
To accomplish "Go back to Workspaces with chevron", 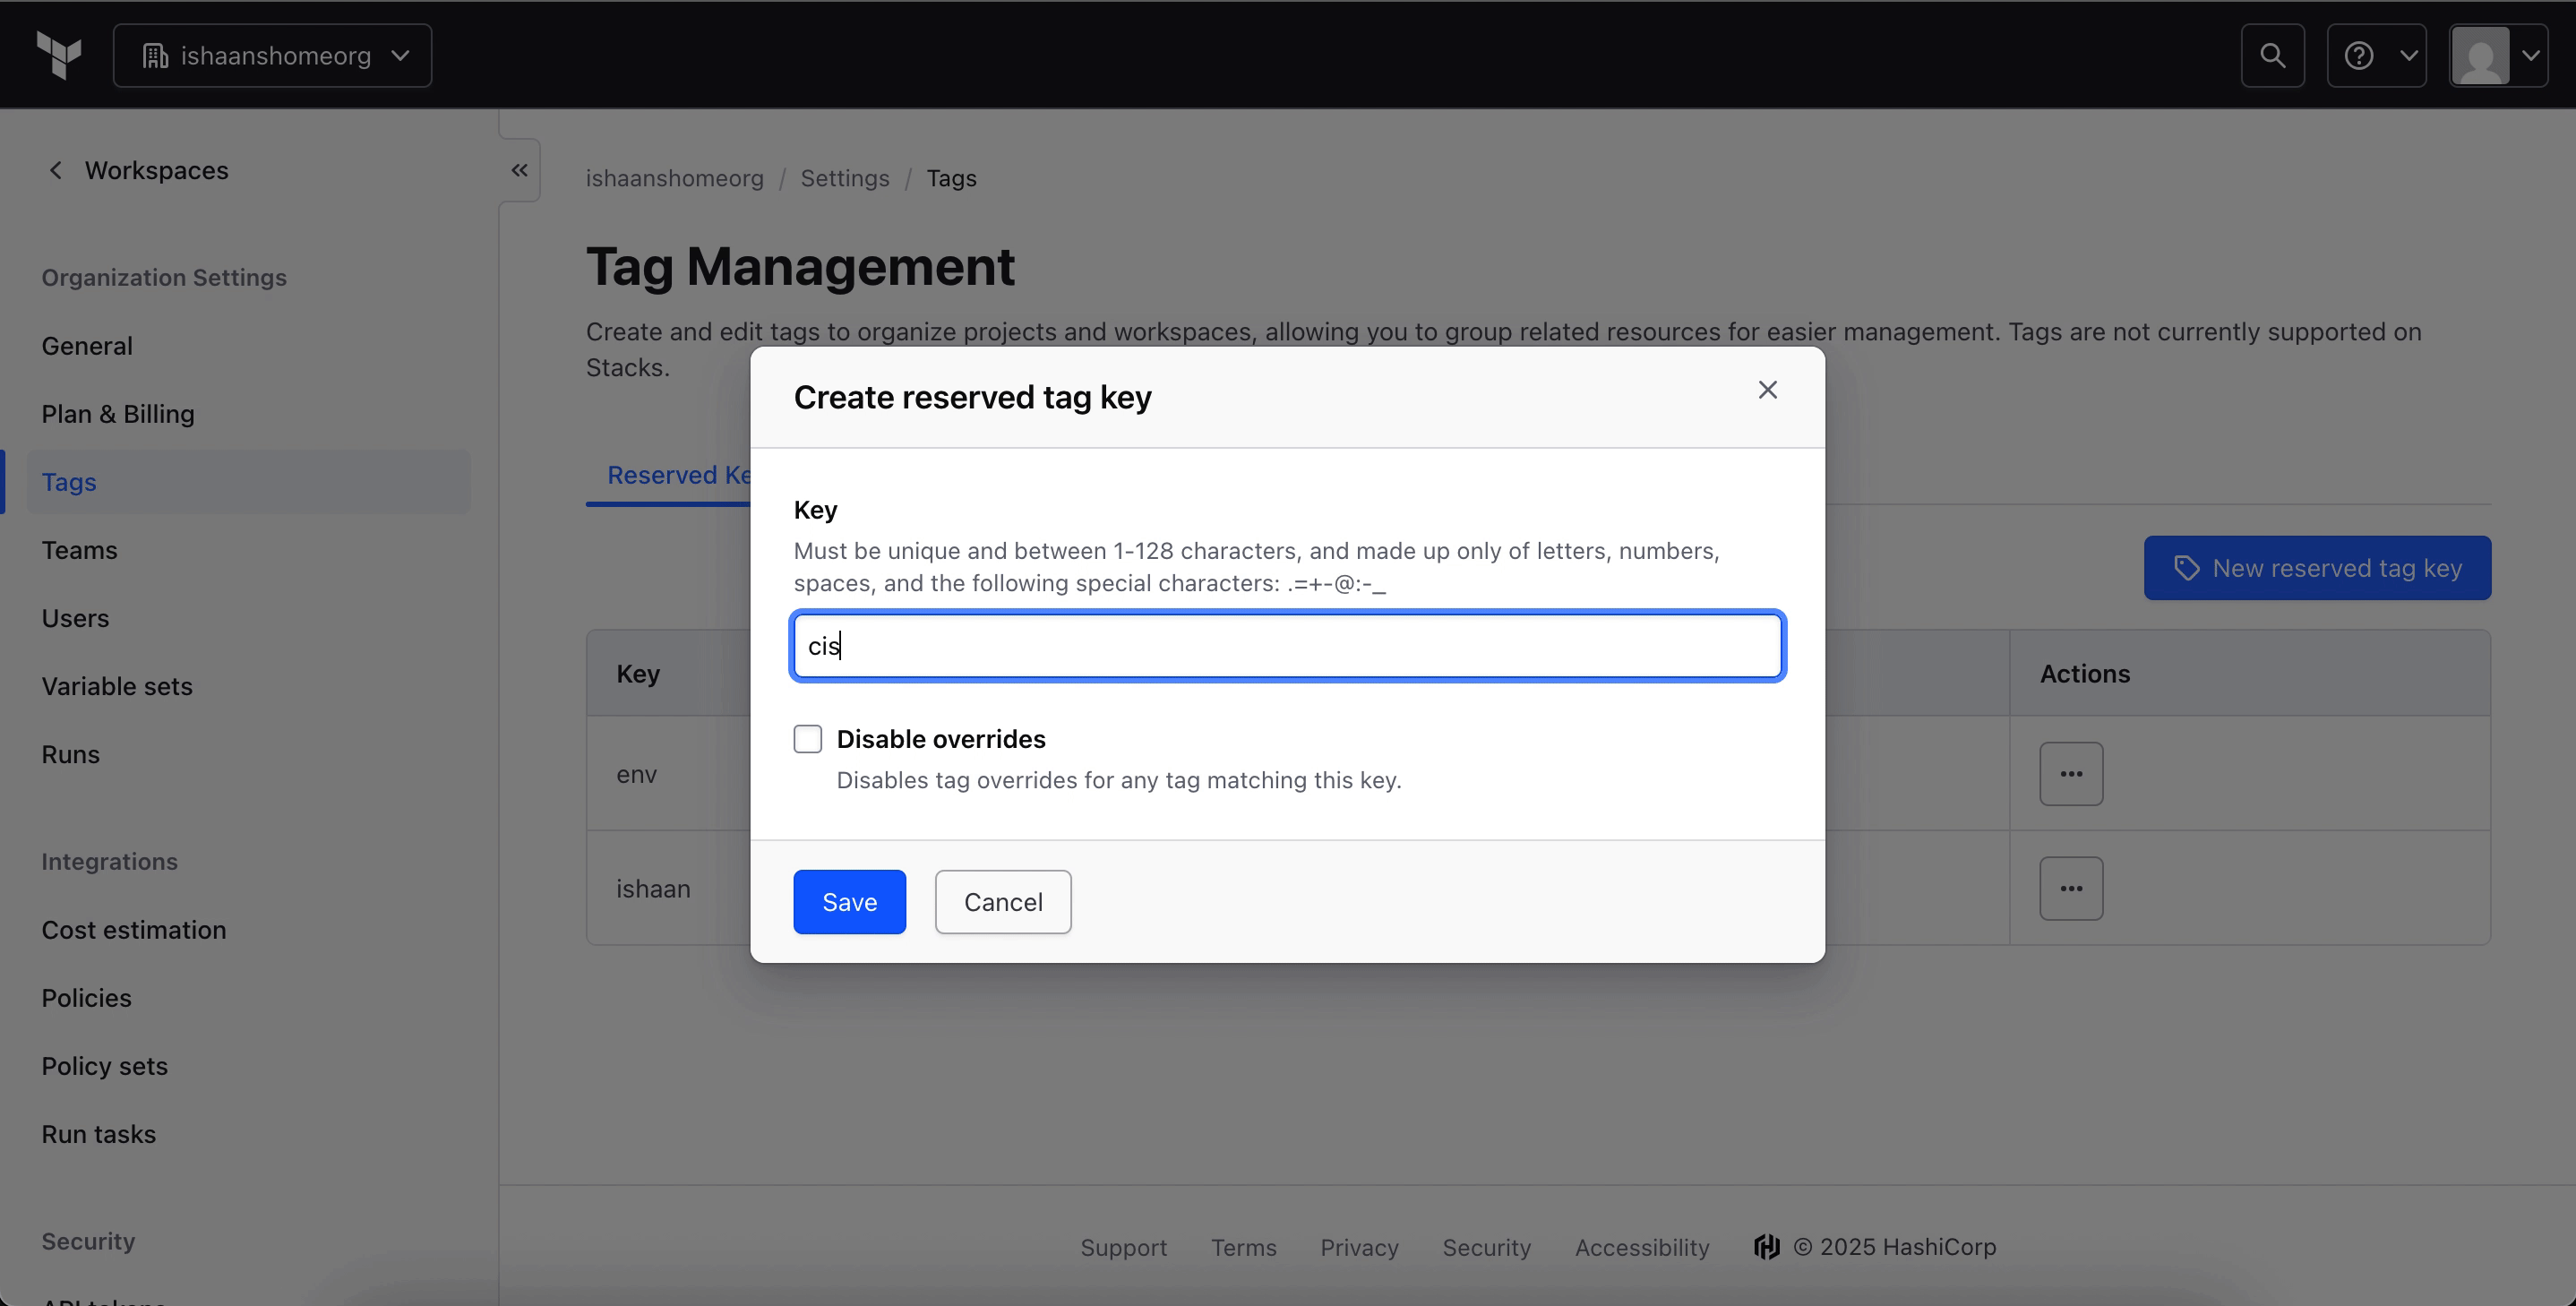I will coord(56,171).
